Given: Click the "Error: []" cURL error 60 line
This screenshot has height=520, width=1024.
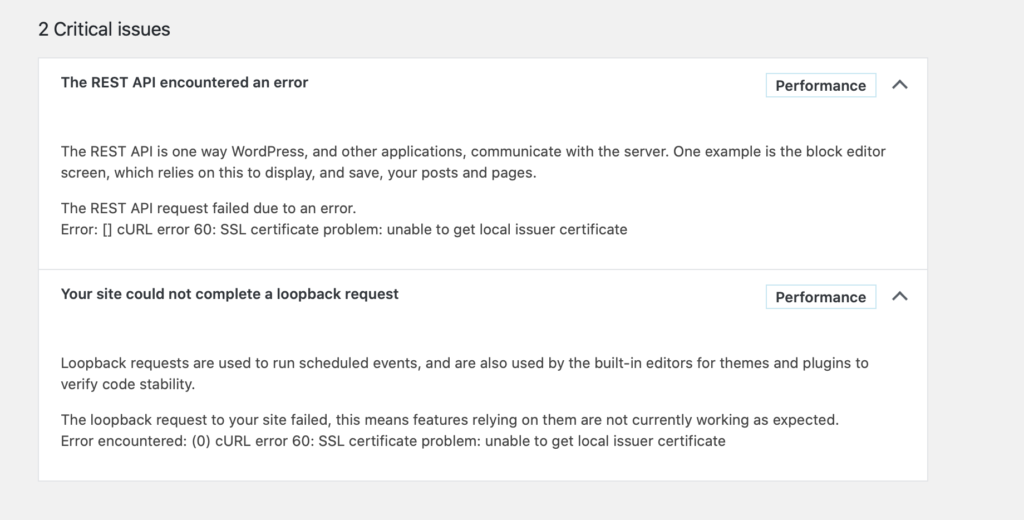Looking at the screenshot, I should [x=343, y=229].
